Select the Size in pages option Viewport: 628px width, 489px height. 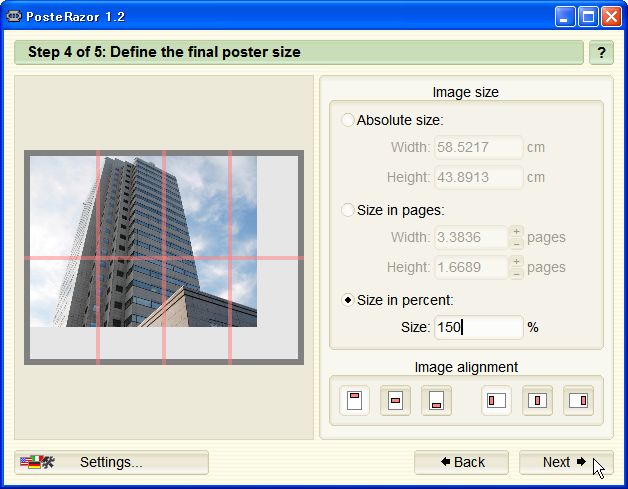coord(347,210)
